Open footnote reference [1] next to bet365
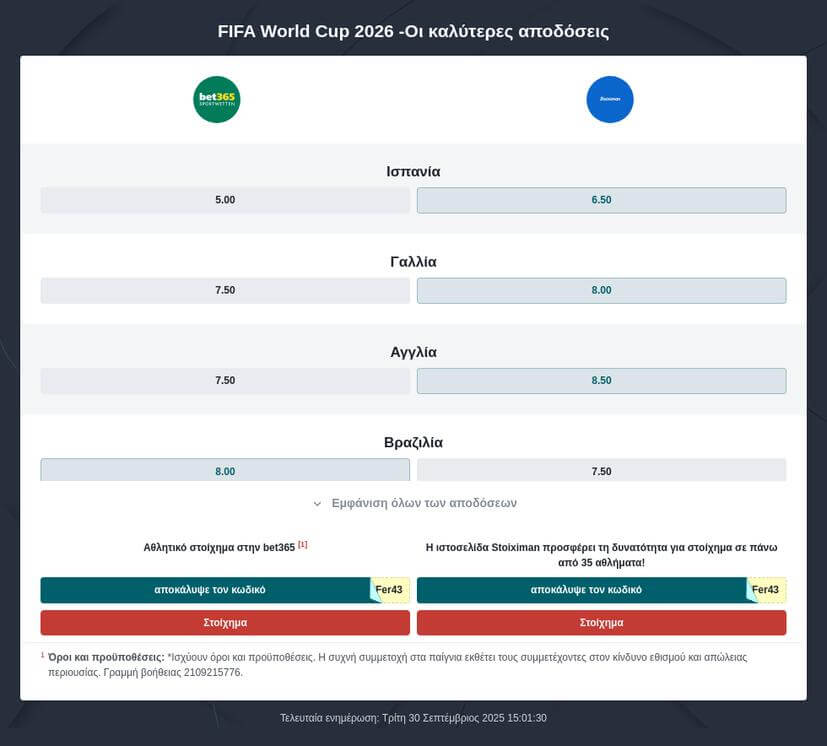Viewport: 827px width, 746px height. 303,545
